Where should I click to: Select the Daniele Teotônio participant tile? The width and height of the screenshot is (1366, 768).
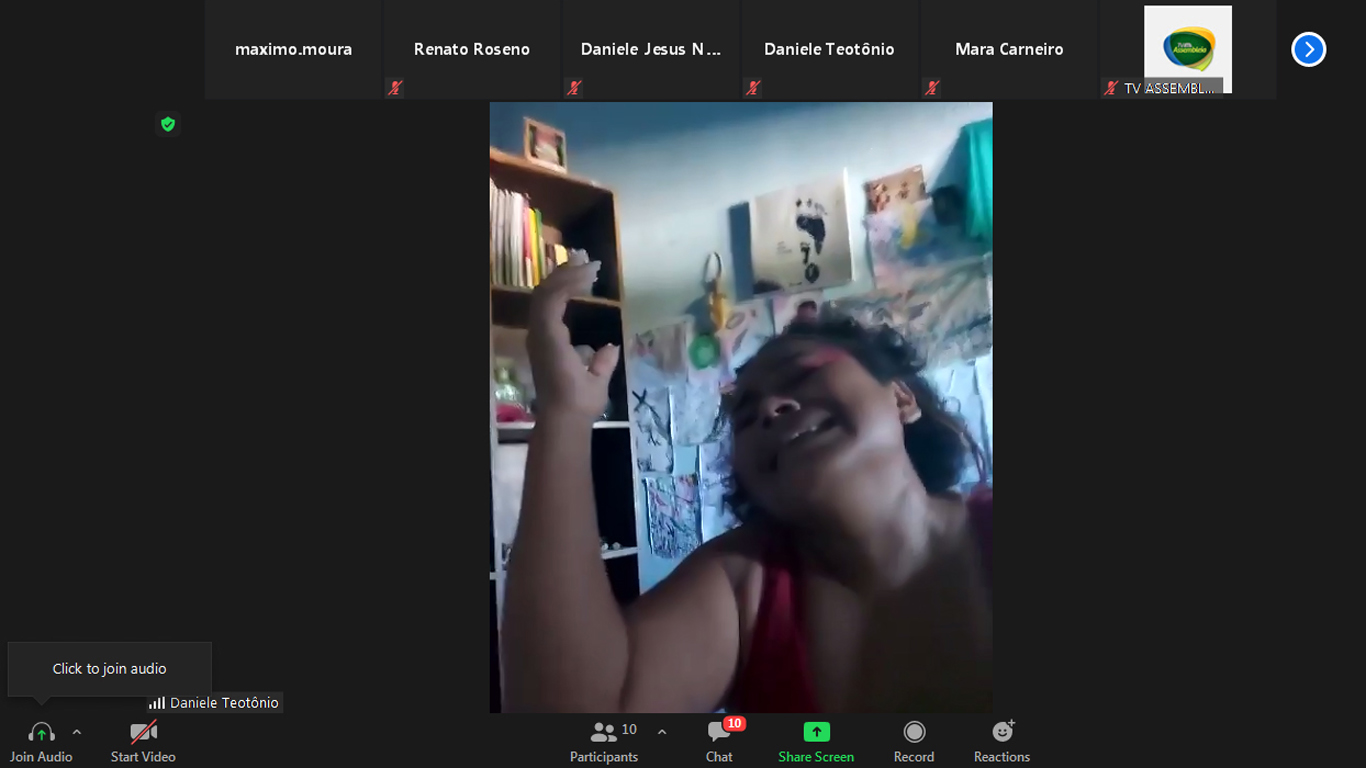829,49
